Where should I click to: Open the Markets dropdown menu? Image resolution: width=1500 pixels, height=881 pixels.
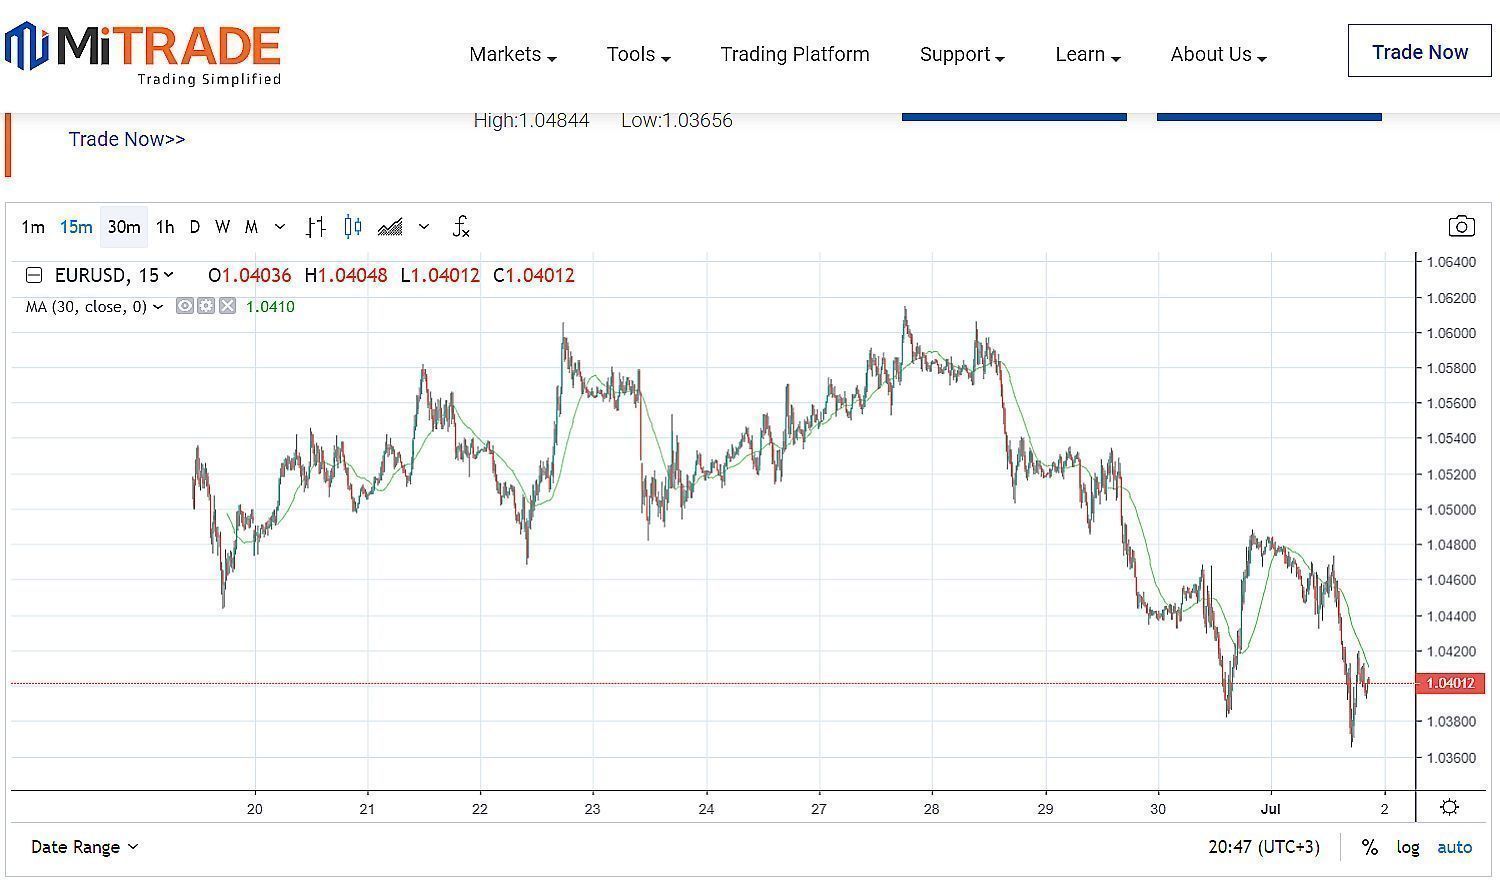pyautogui.click(x=512, y=54)
